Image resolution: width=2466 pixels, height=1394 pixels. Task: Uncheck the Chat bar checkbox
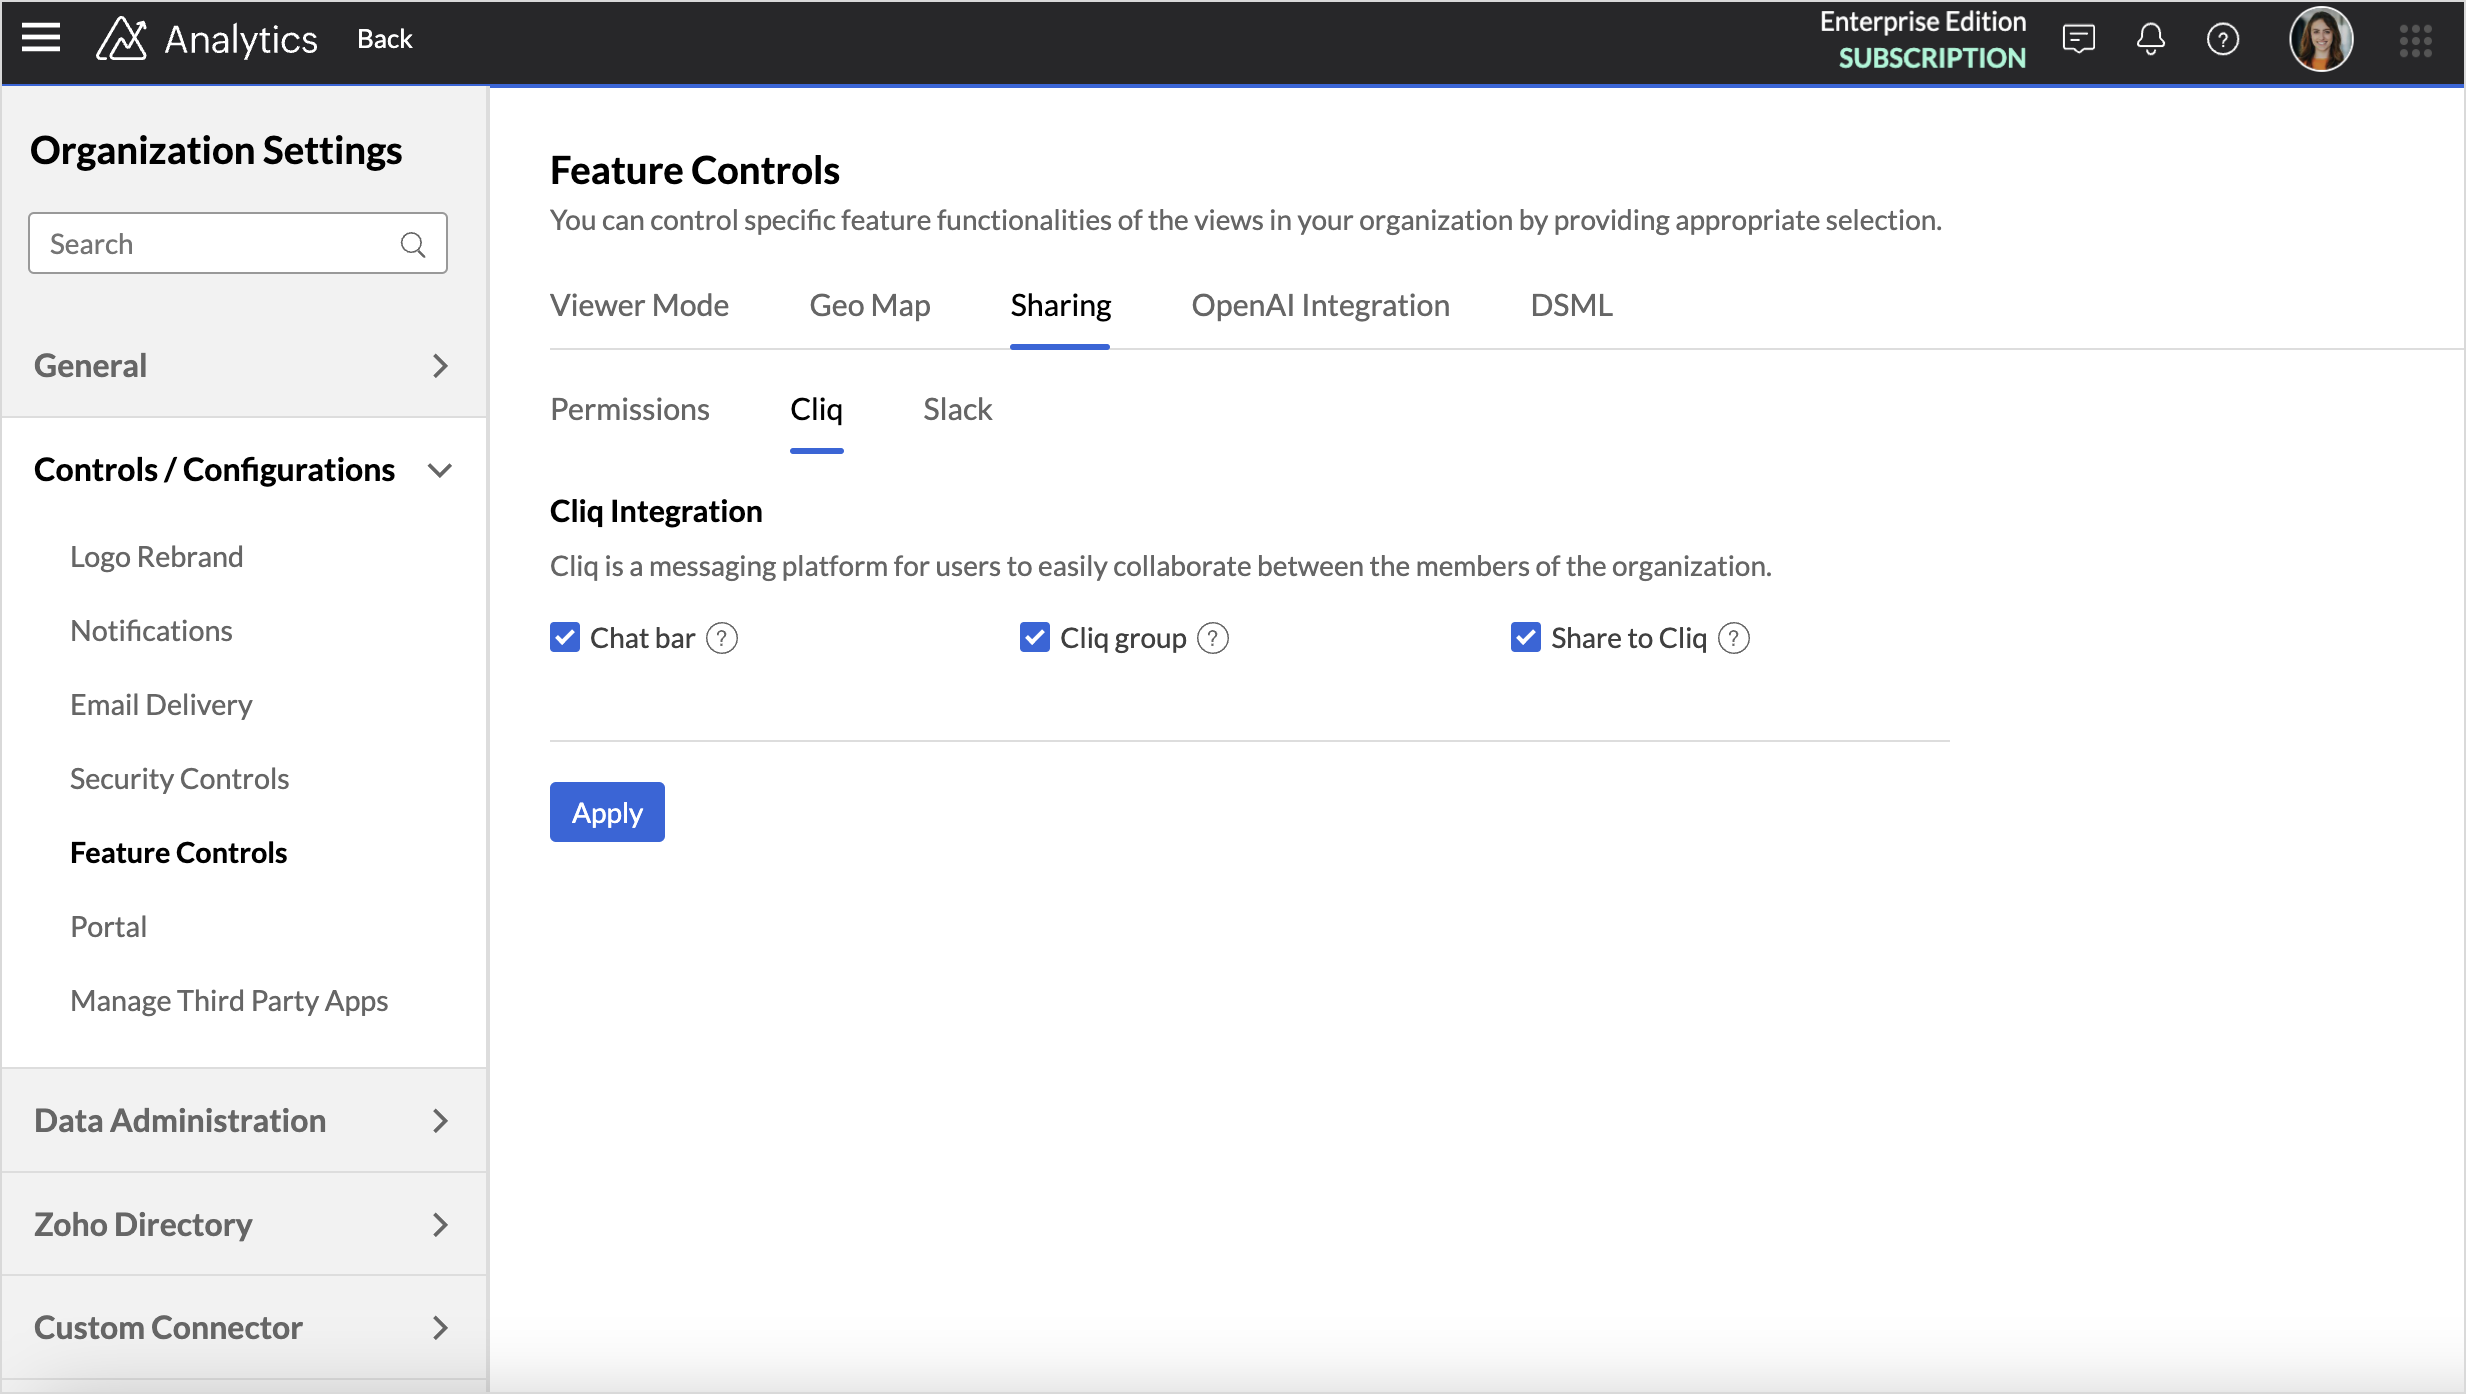point(565,637)
